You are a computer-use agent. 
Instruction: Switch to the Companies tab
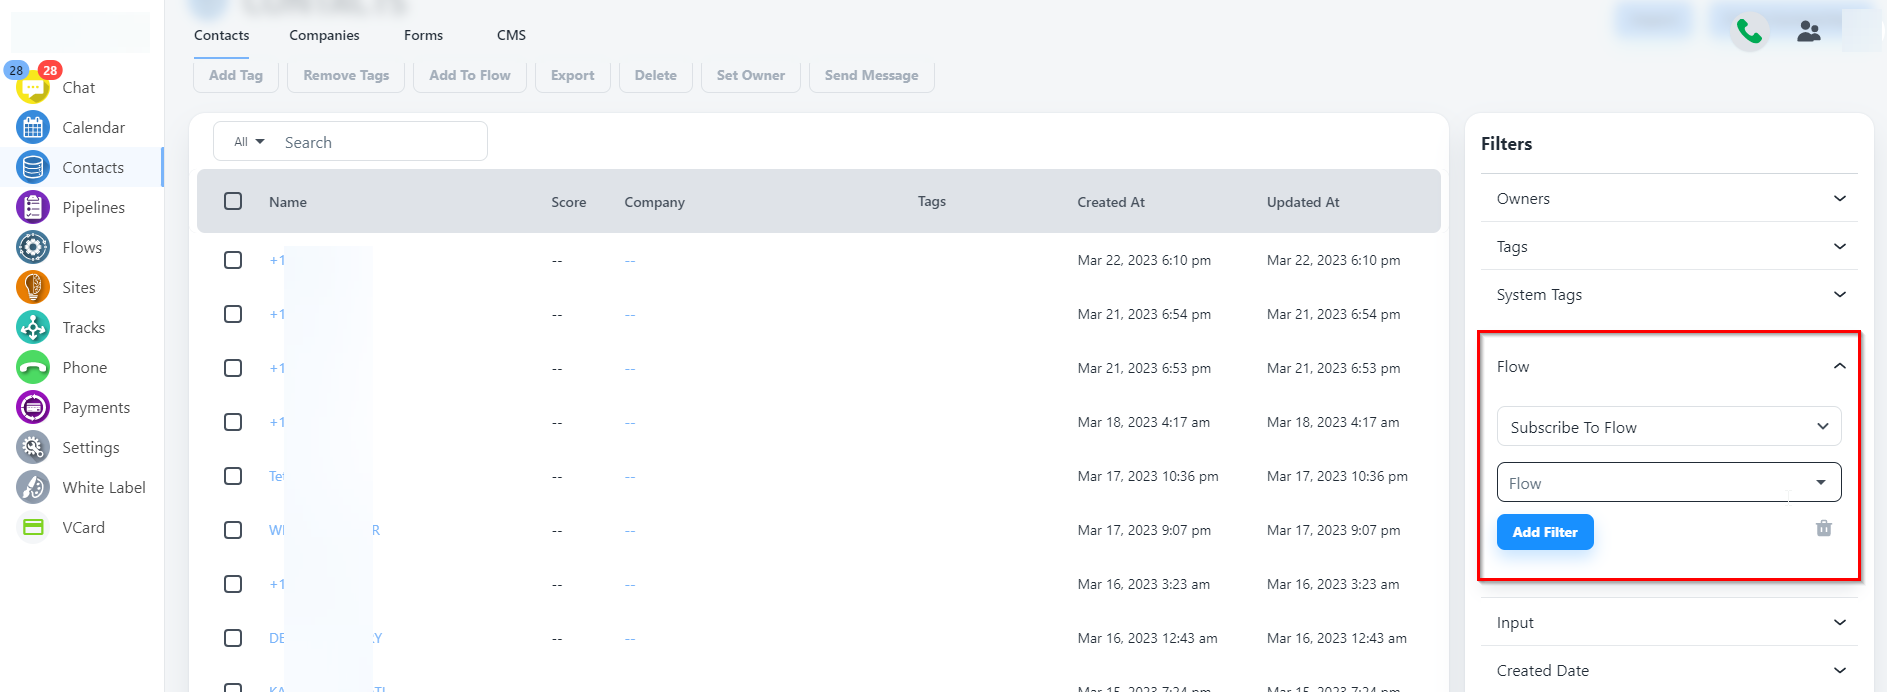click(324, 35)
